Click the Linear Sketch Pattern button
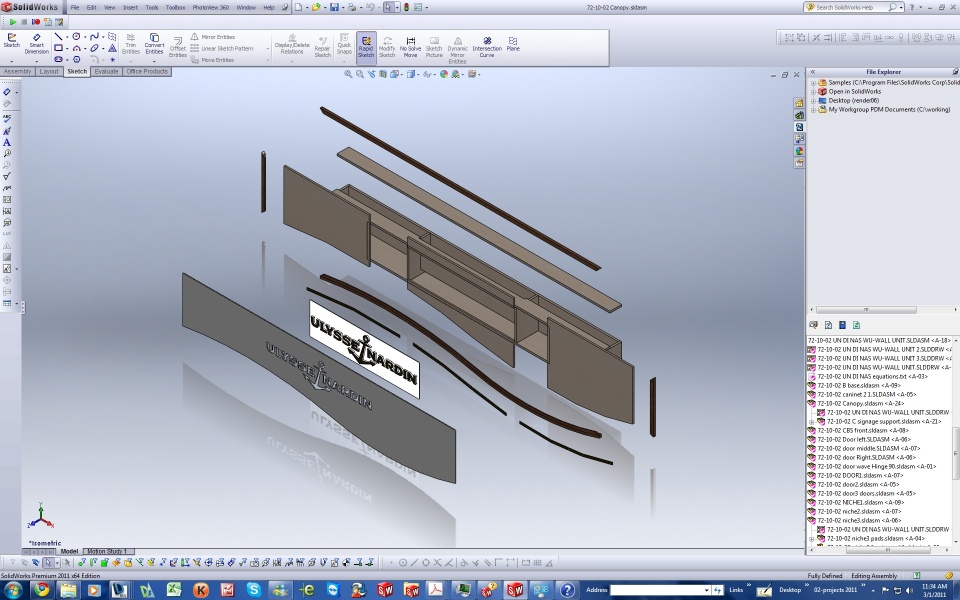 pos(222,48)
